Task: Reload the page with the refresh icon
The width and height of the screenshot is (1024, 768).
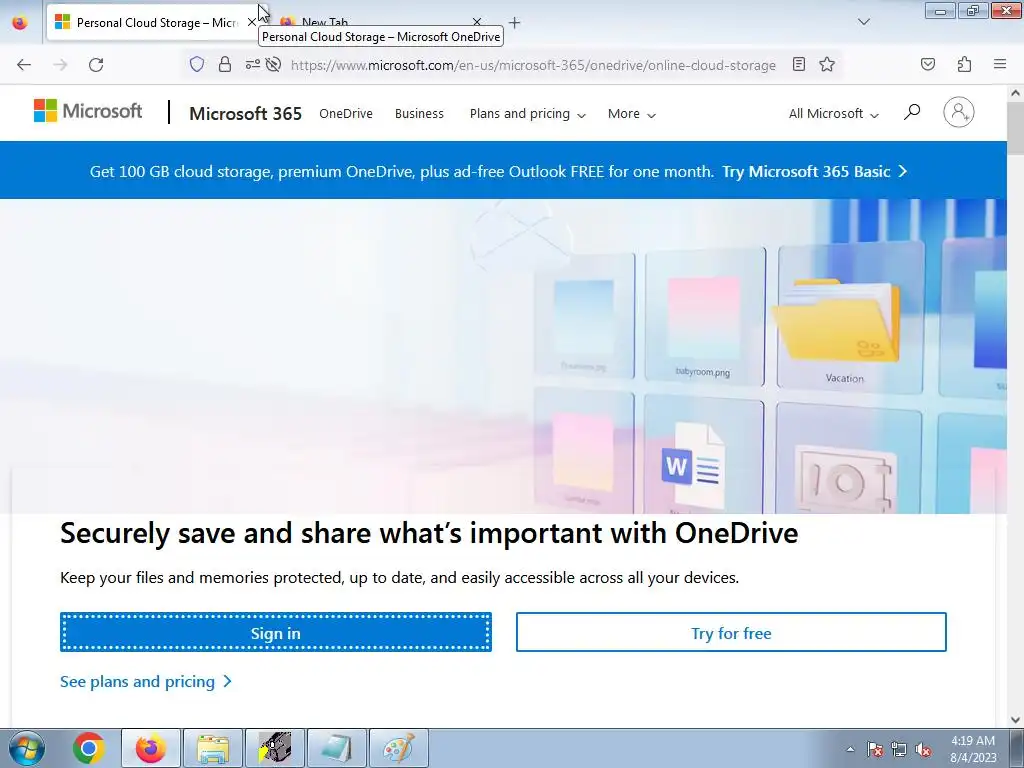Action: click(96, 65)
